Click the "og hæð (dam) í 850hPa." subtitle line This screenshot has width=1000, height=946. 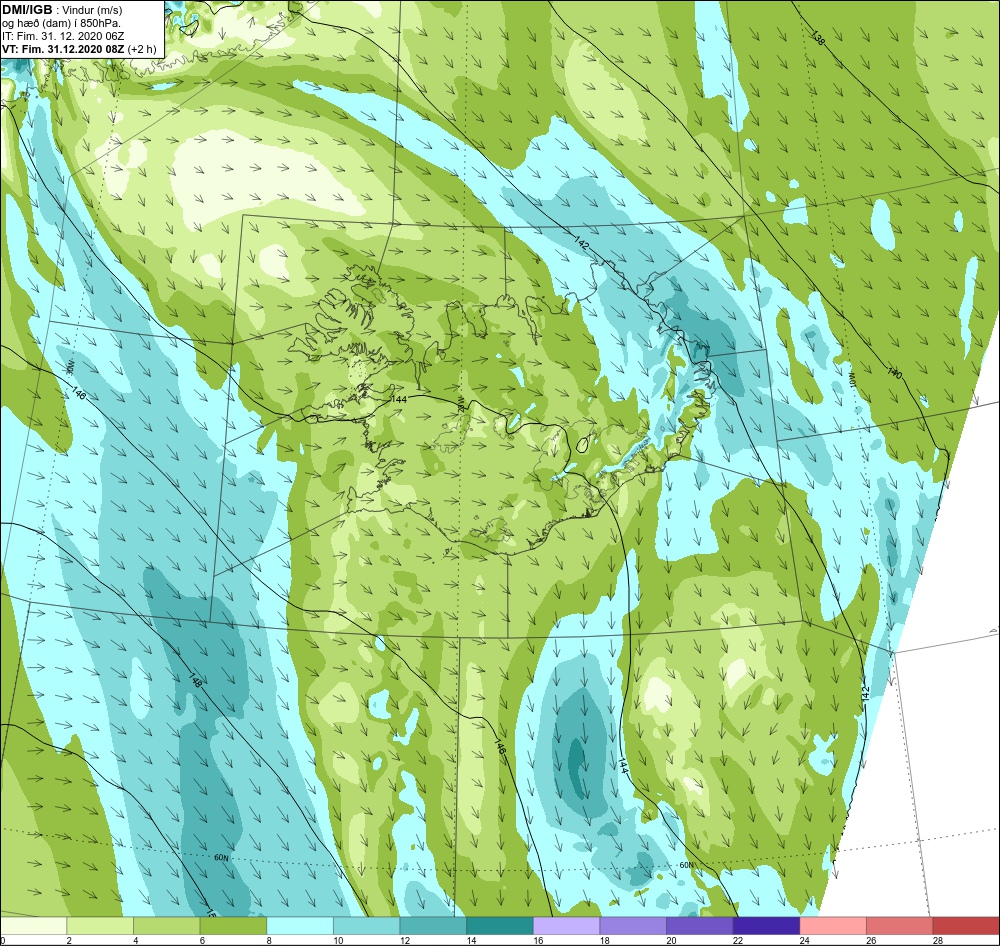pyautogui.click(x=62, y=23)
